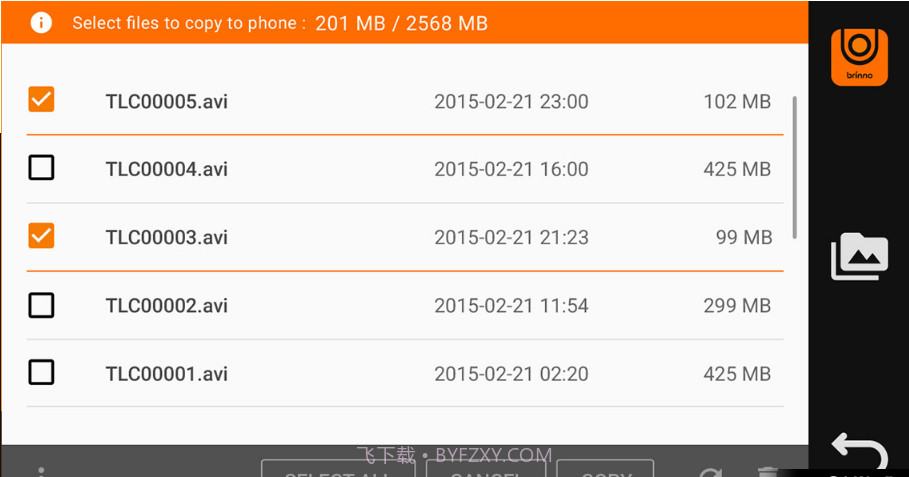Click the CANCEL button
909x477 pixels.
(486, 468)
